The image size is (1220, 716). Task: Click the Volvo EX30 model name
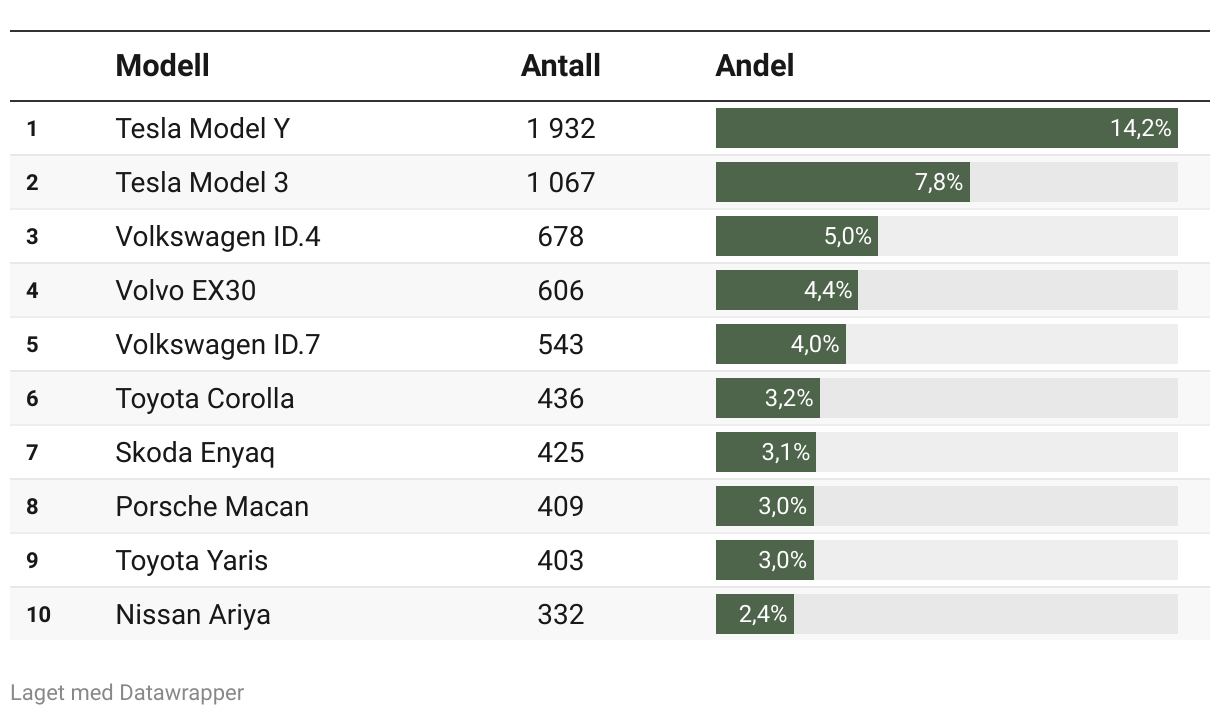[x=186, y=290]
